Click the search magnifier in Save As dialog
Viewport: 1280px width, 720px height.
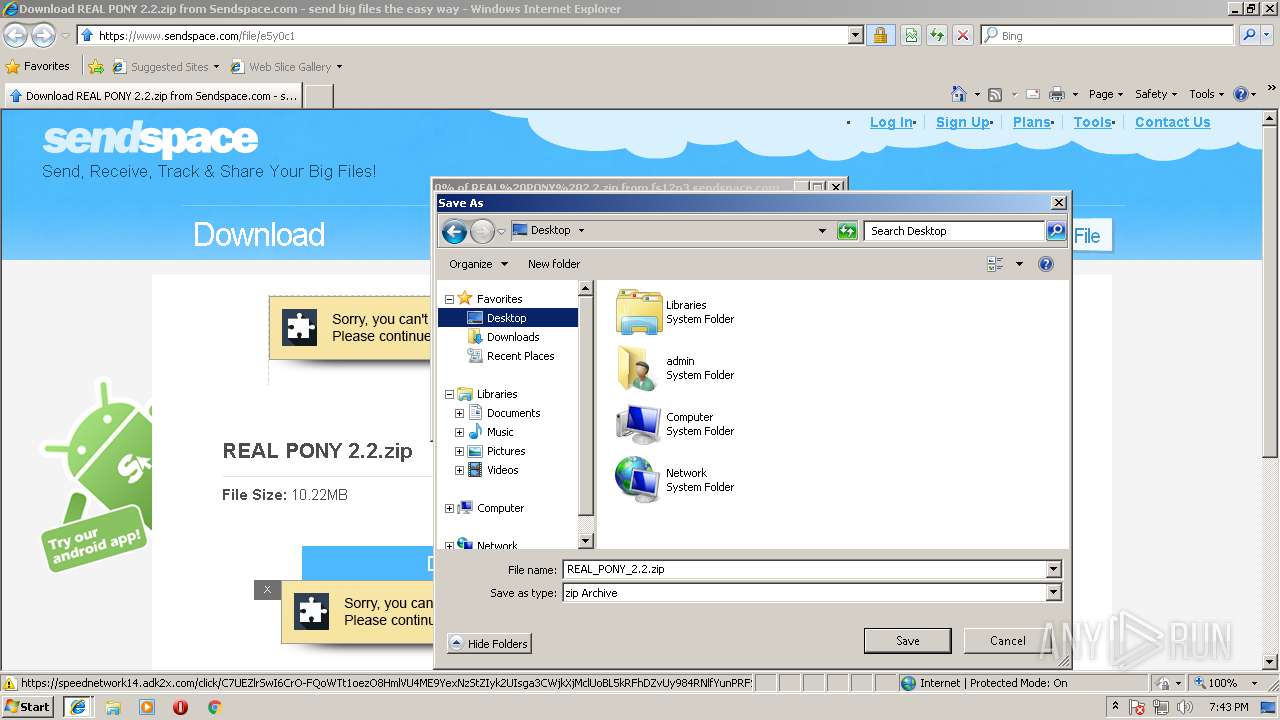1056,231
